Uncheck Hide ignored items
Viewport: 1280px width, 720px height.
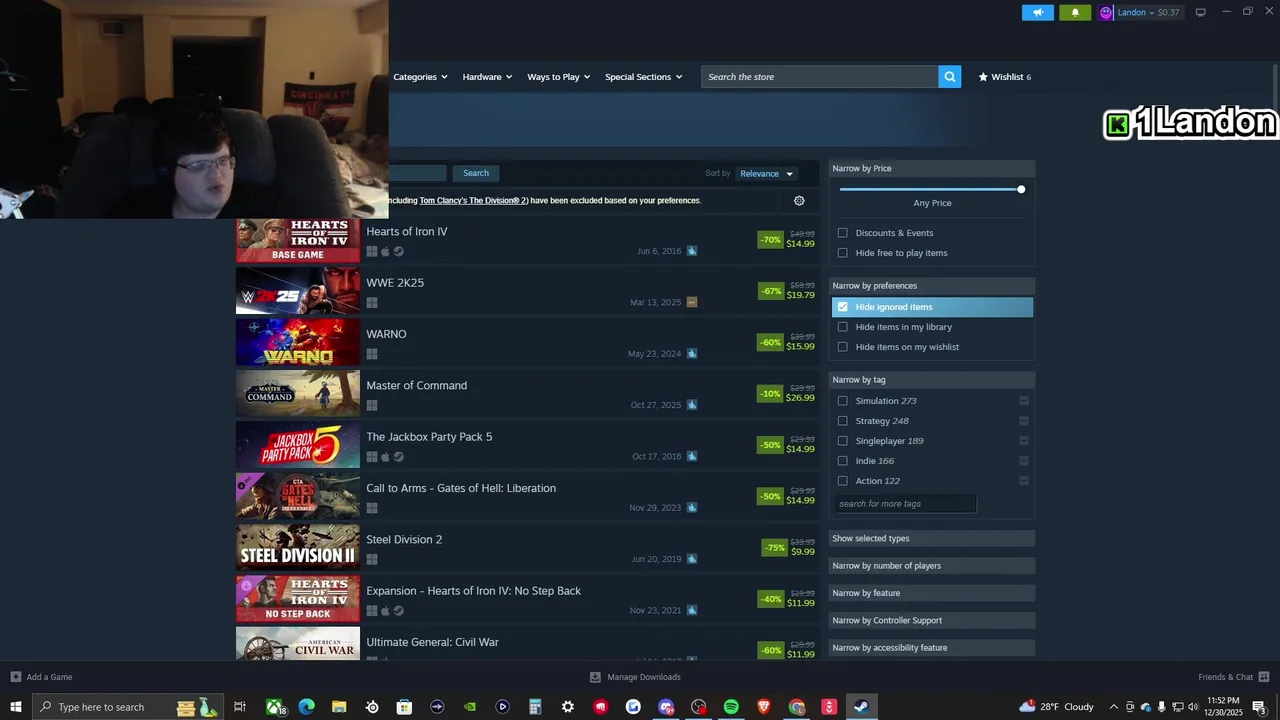[x=842, y=307]
